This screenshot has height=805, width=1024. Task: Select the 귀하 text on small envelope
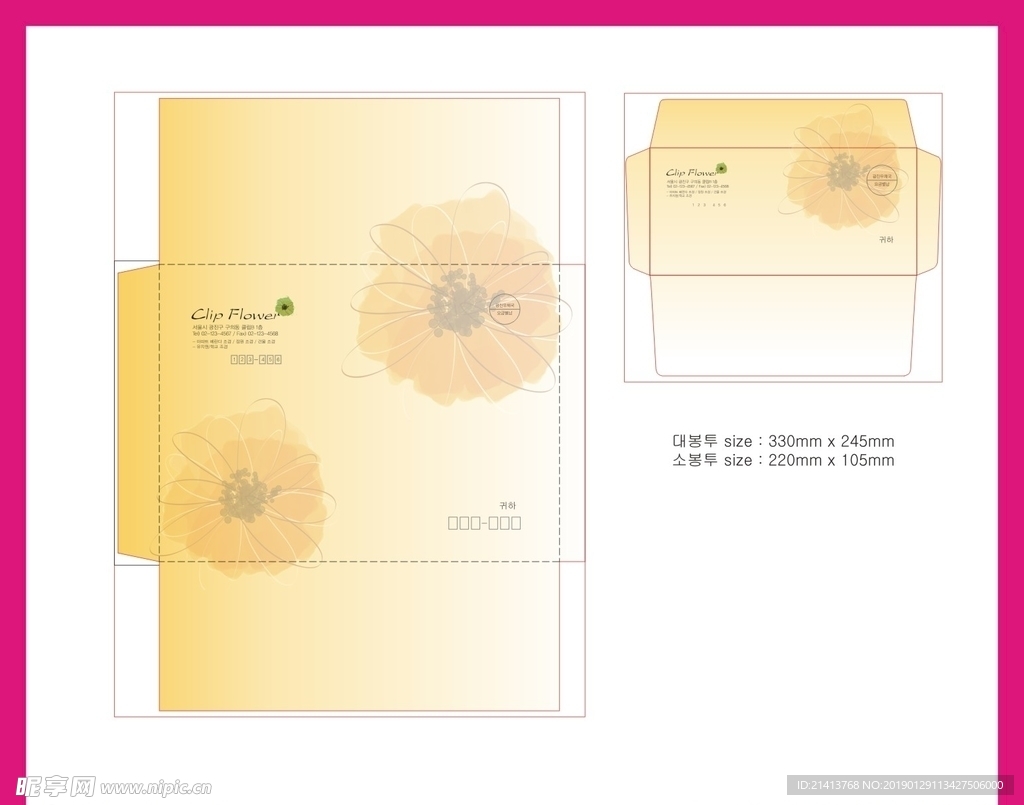point(886,240)
